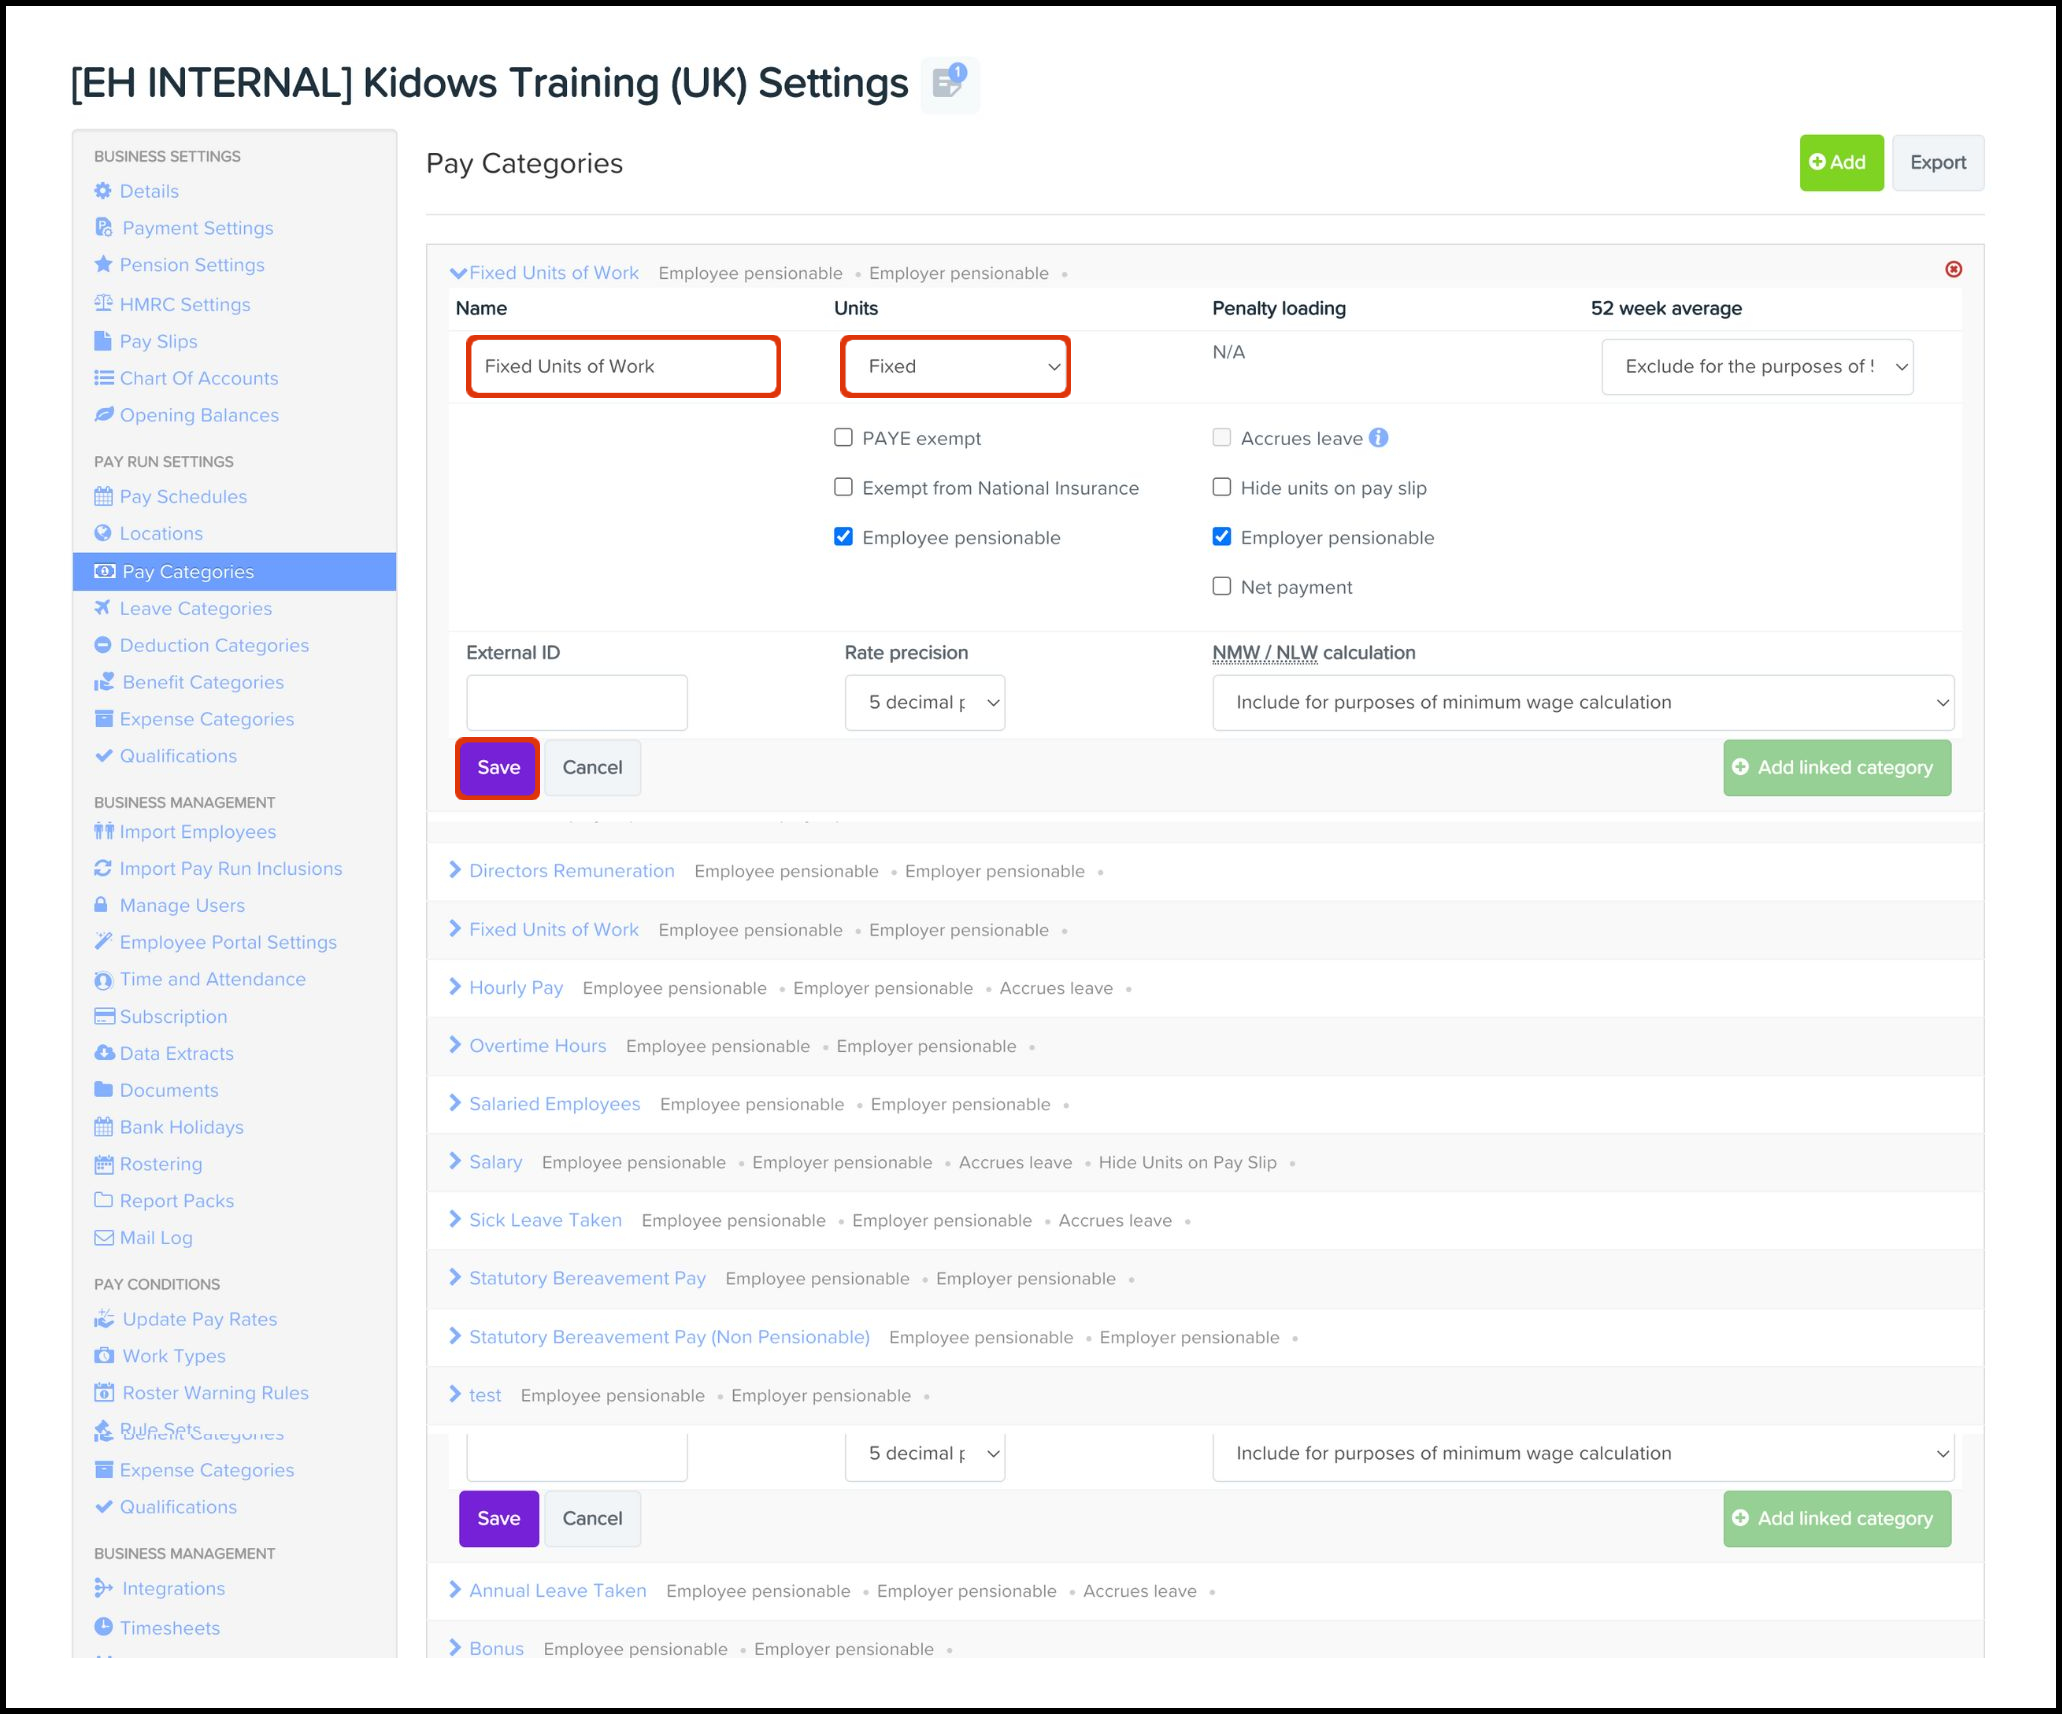This screenshot has width=2062, height=1714.
Task: Click the notes icon beside page title
Action: tap(948, 83)
